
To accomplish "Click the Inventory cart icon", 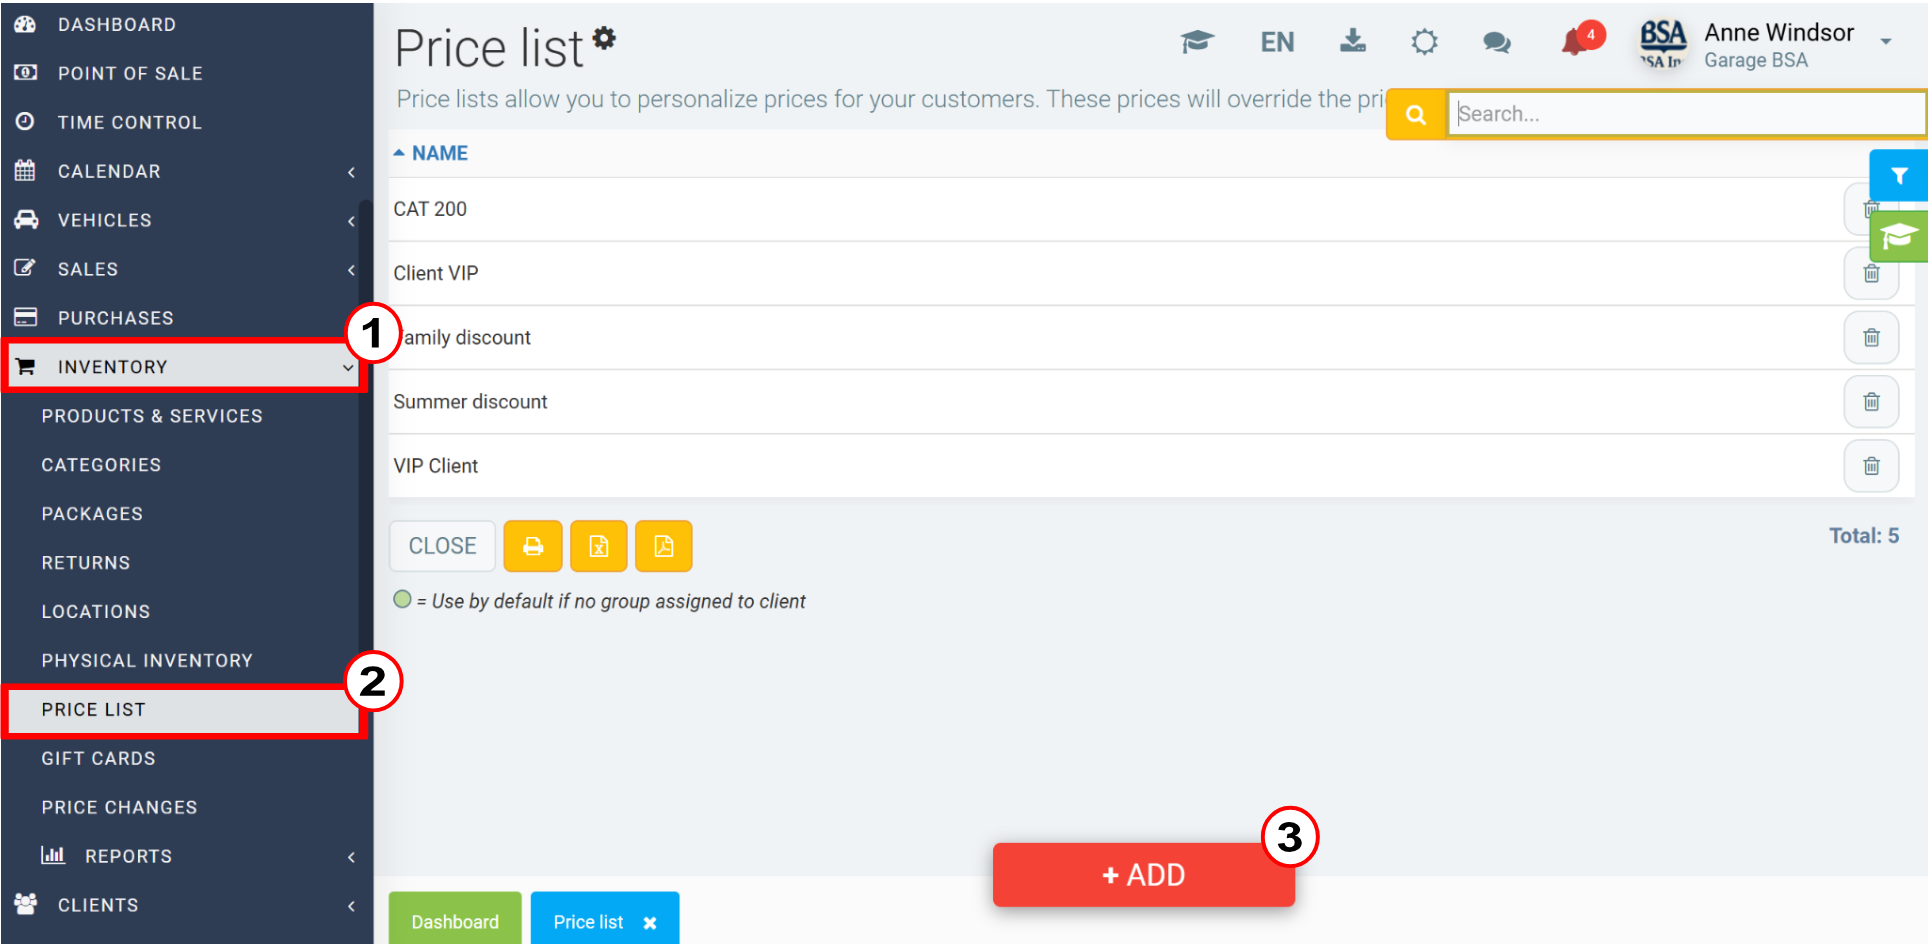I will pos(25,366).
